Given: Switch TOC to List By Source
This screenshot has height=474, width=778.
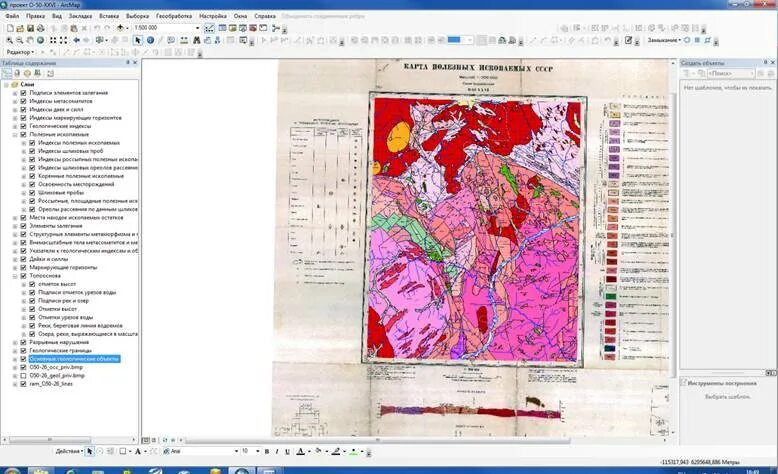Looking at the screenshot, I should click(x=17, y=73).
